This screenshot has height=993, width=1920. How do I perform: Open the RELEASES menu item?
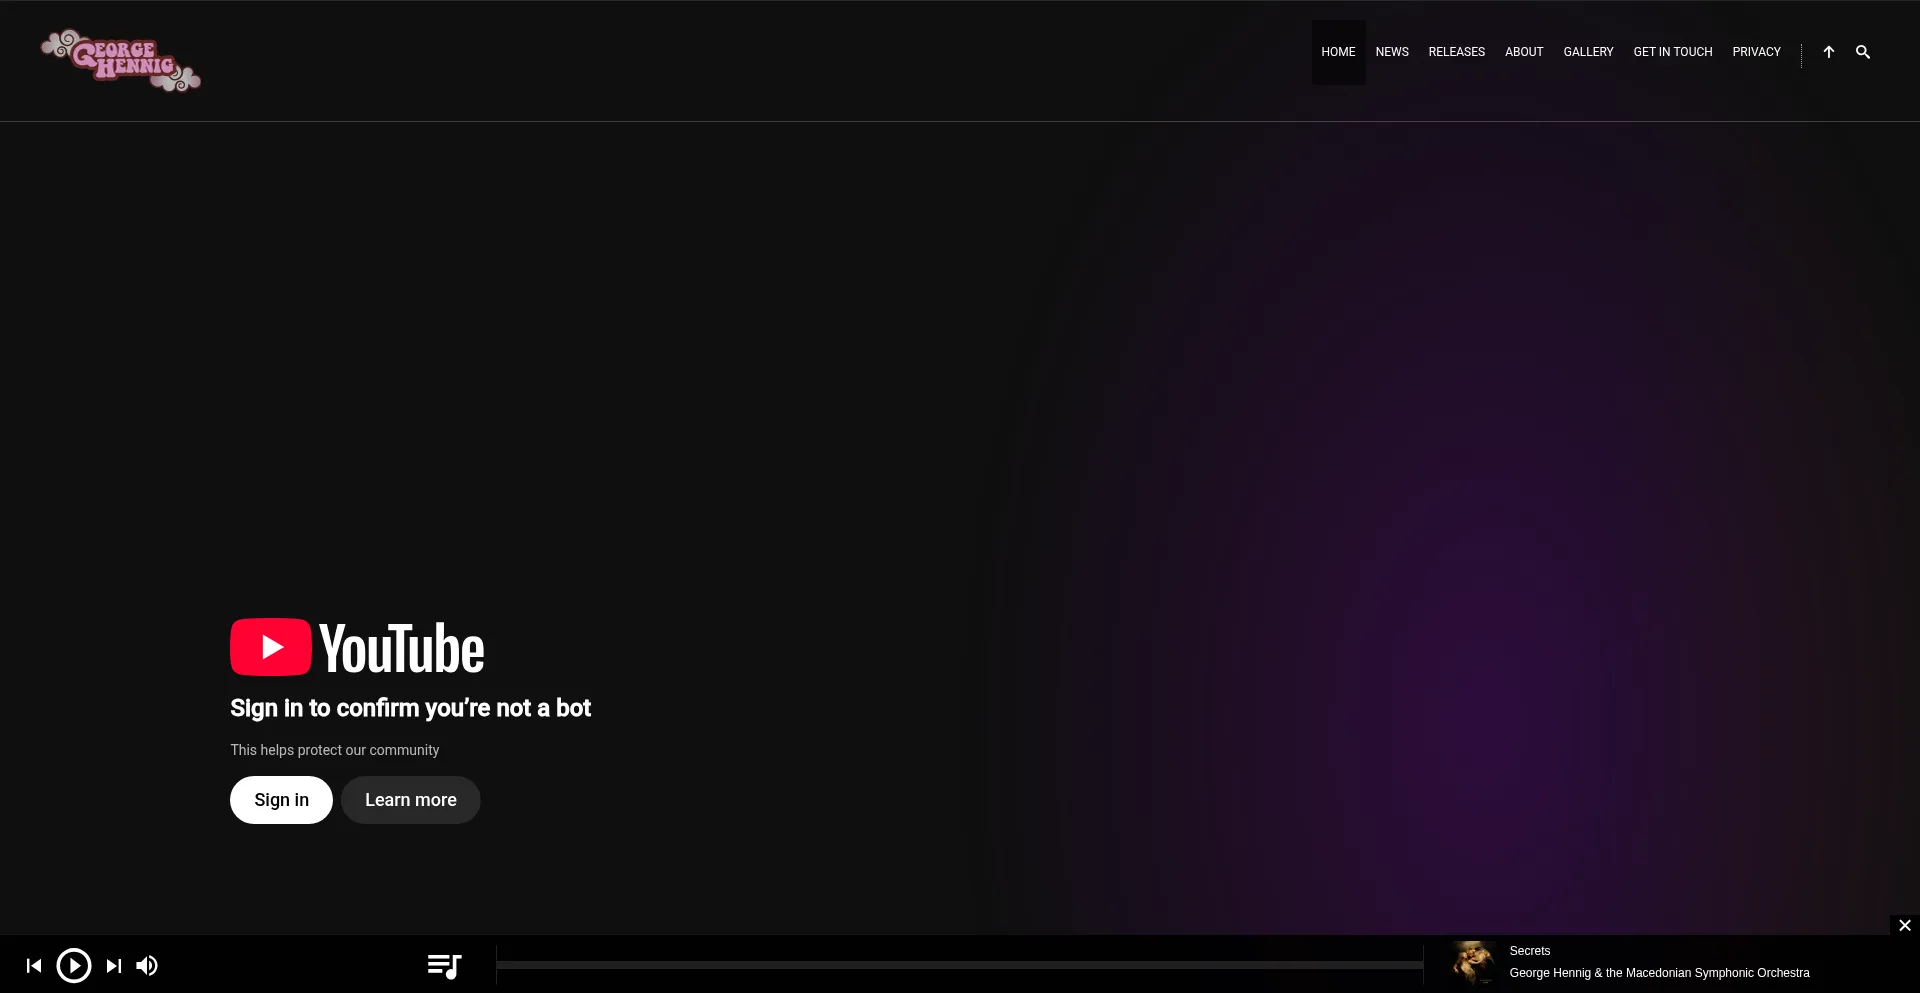pyautogui.click(x=1456, y=52)
